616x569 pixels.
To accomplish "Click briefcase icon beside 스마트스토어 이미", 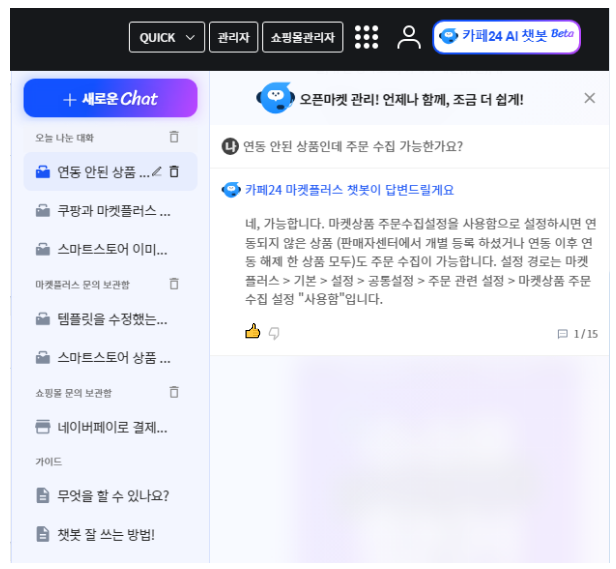I will 43,249.
